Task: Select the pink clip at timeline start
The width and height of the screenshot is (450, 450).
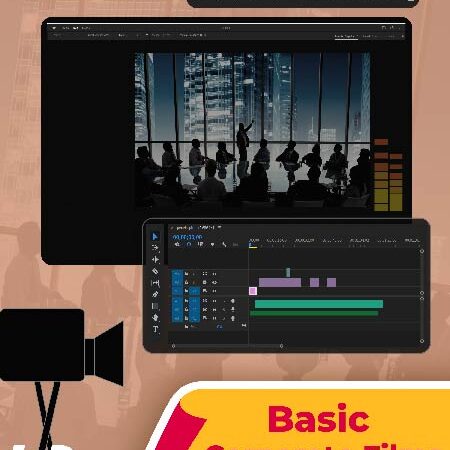Action: coord(253,291)
